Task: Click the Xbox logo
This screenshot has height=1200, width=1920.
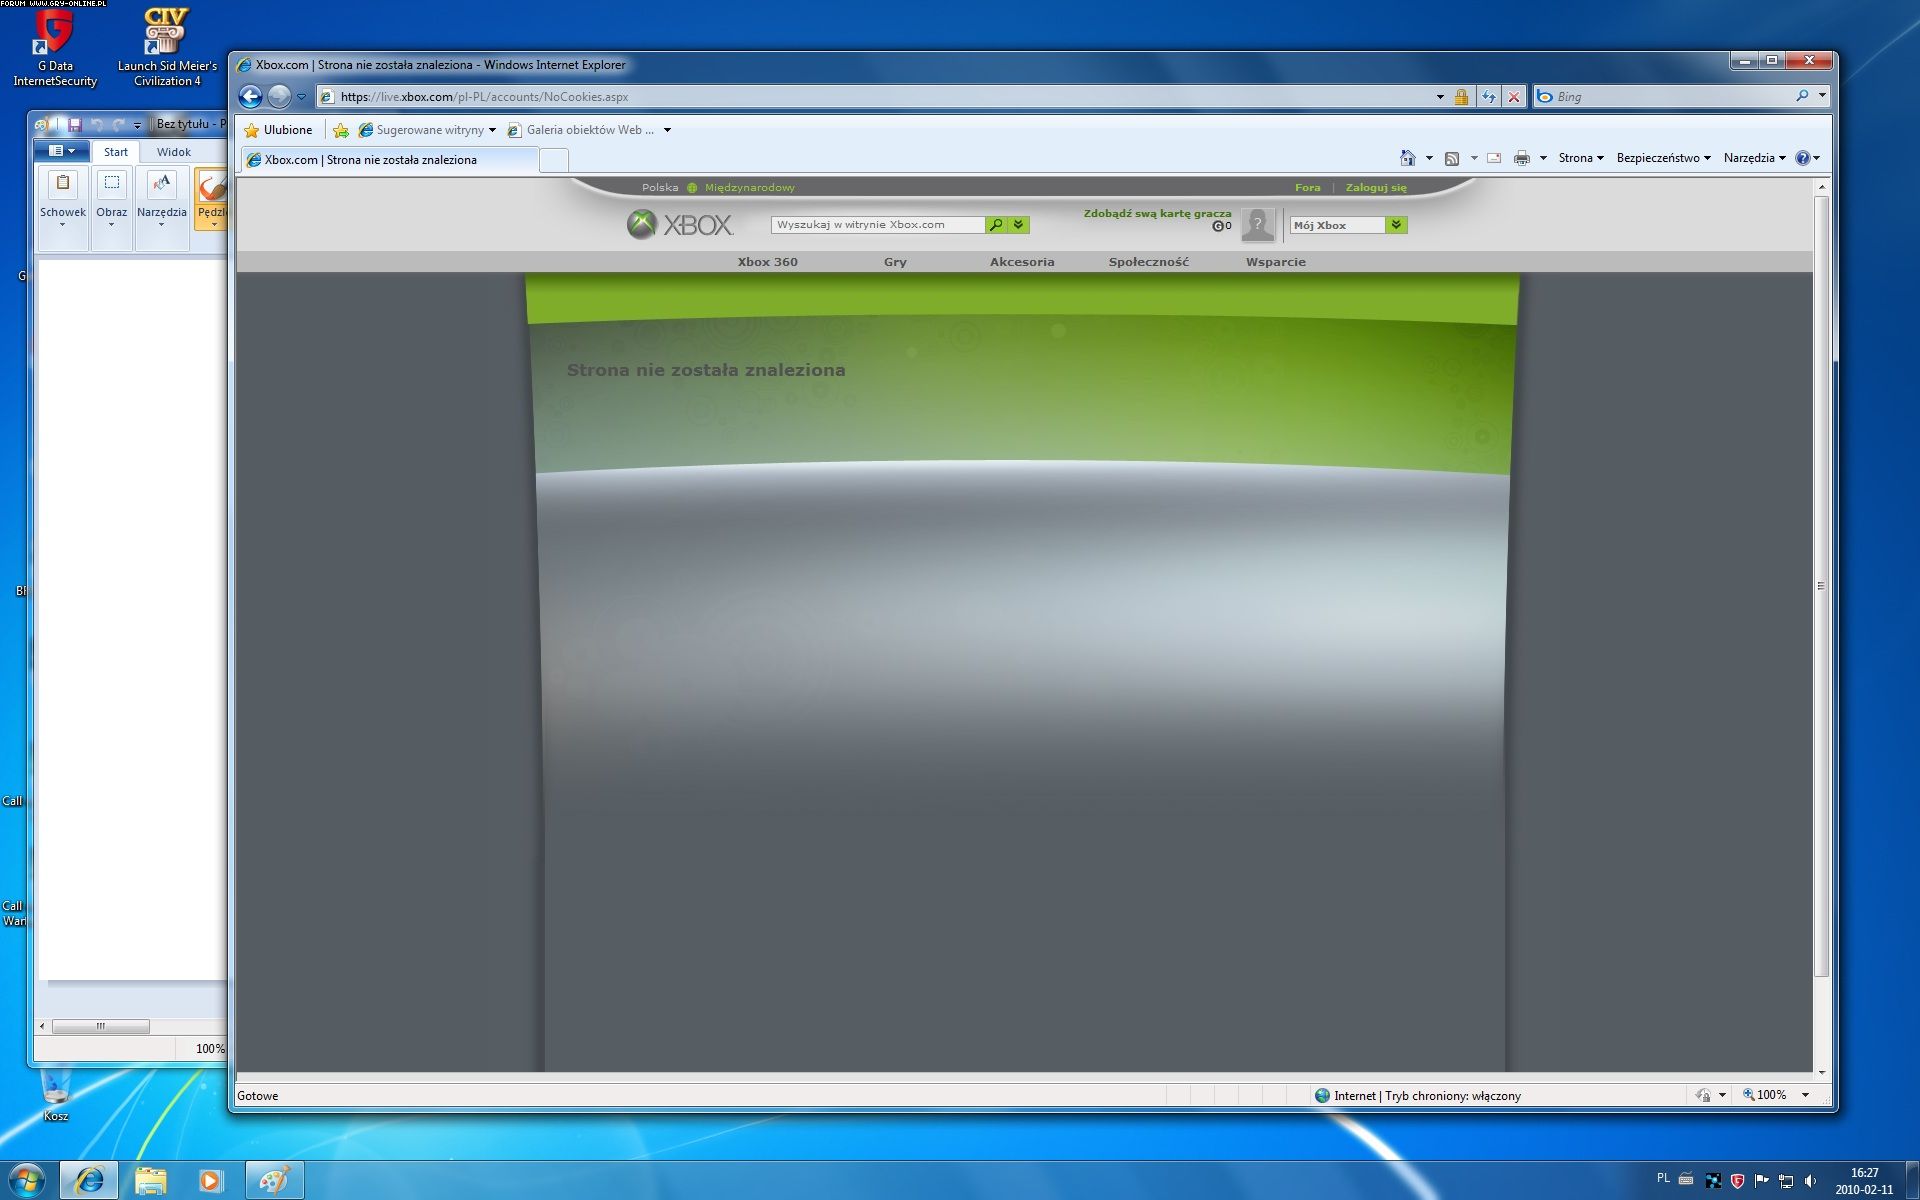Action: pyautogui.click(x=680, y=225)
